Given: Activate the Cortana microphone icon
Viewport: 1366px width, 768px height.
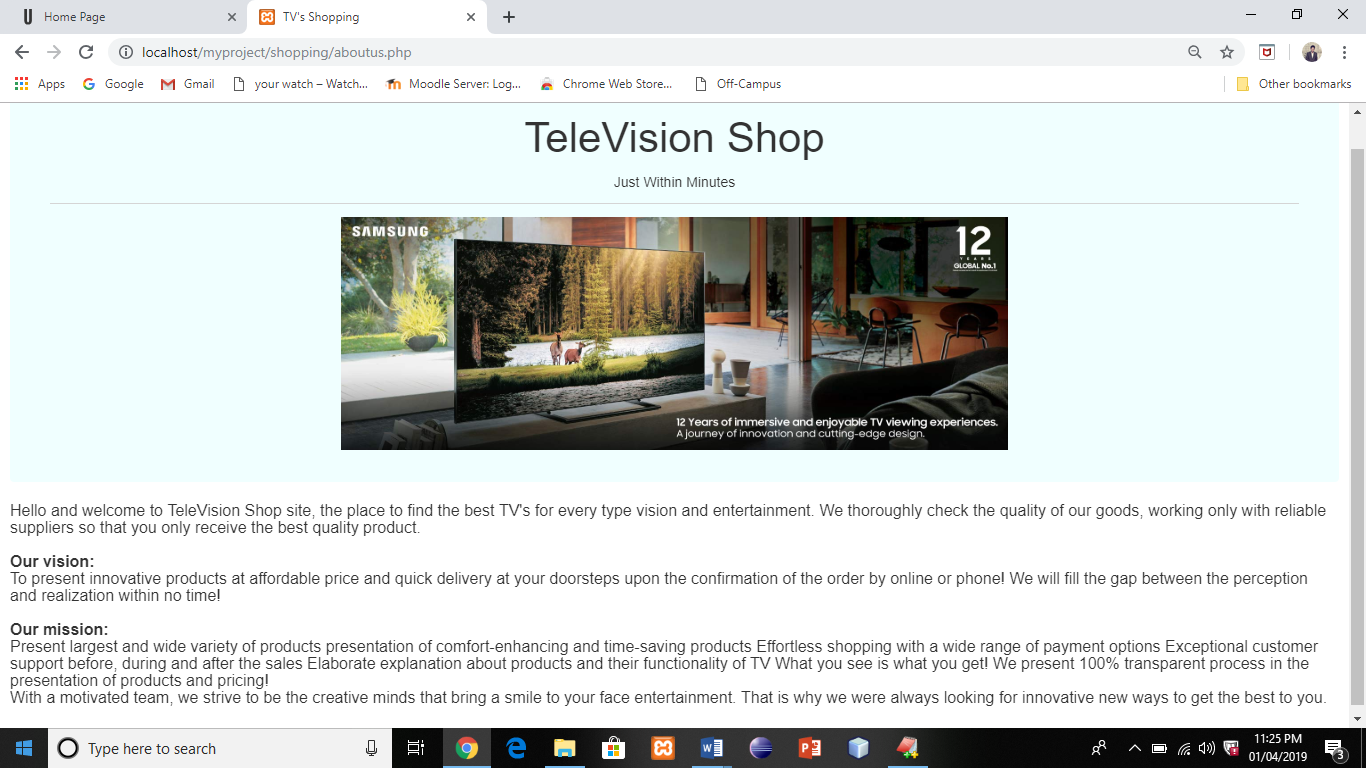Looking at the screenshot, I should tap(371, 748).
